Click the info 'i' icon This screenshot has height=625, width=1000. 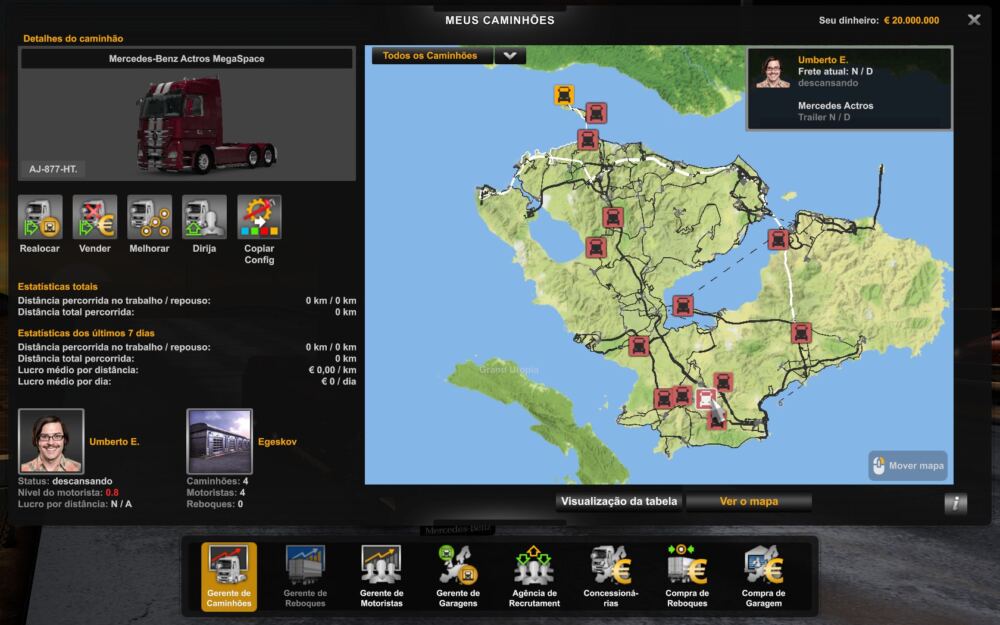pos(955,503)
